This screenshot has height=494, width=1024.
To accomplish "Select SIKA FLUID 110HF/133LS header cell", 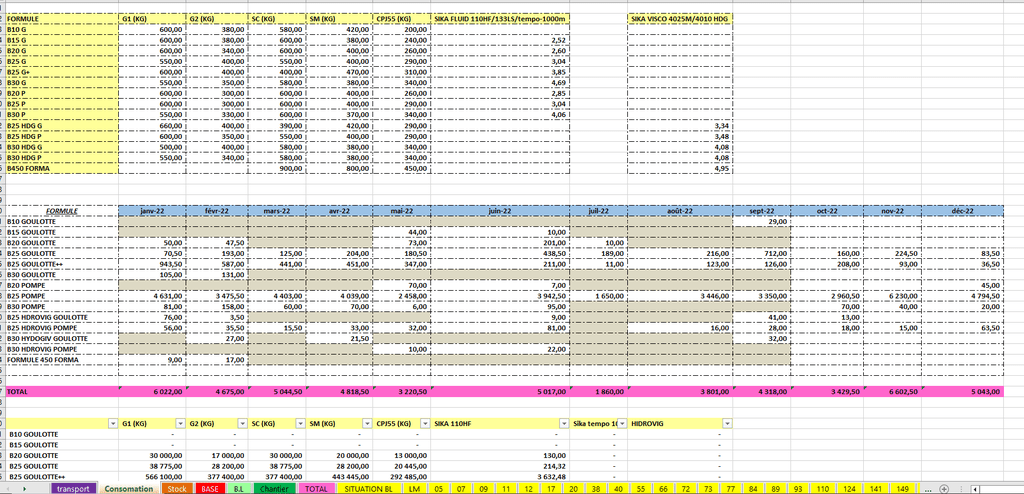I will click(x=501, y=20).
